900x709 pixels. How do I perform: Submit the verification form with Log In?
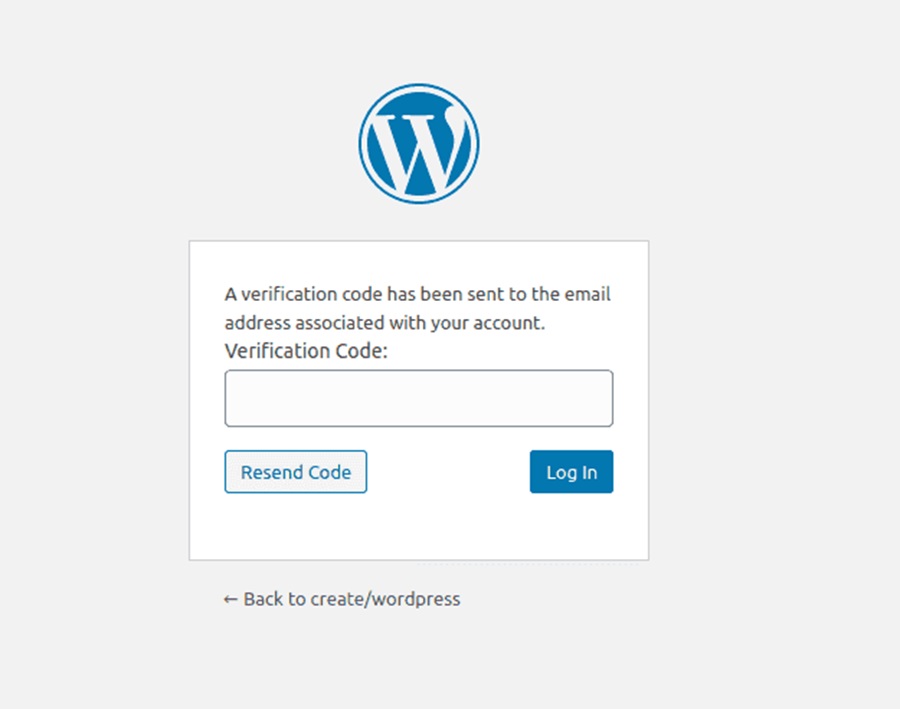coord(571,472)
